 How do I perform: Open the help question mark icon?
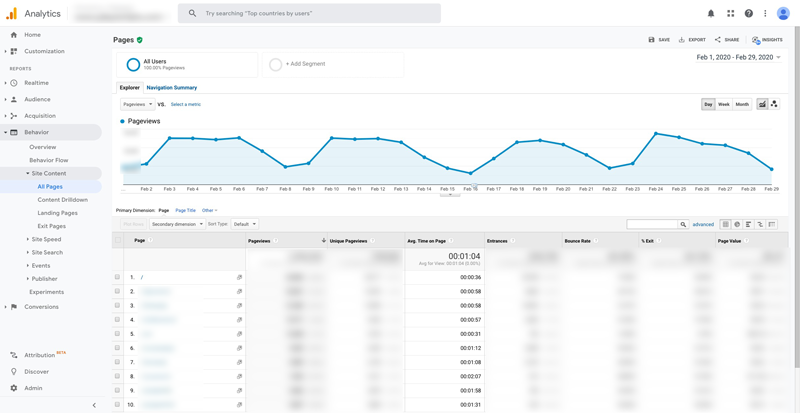pos(748,14)
